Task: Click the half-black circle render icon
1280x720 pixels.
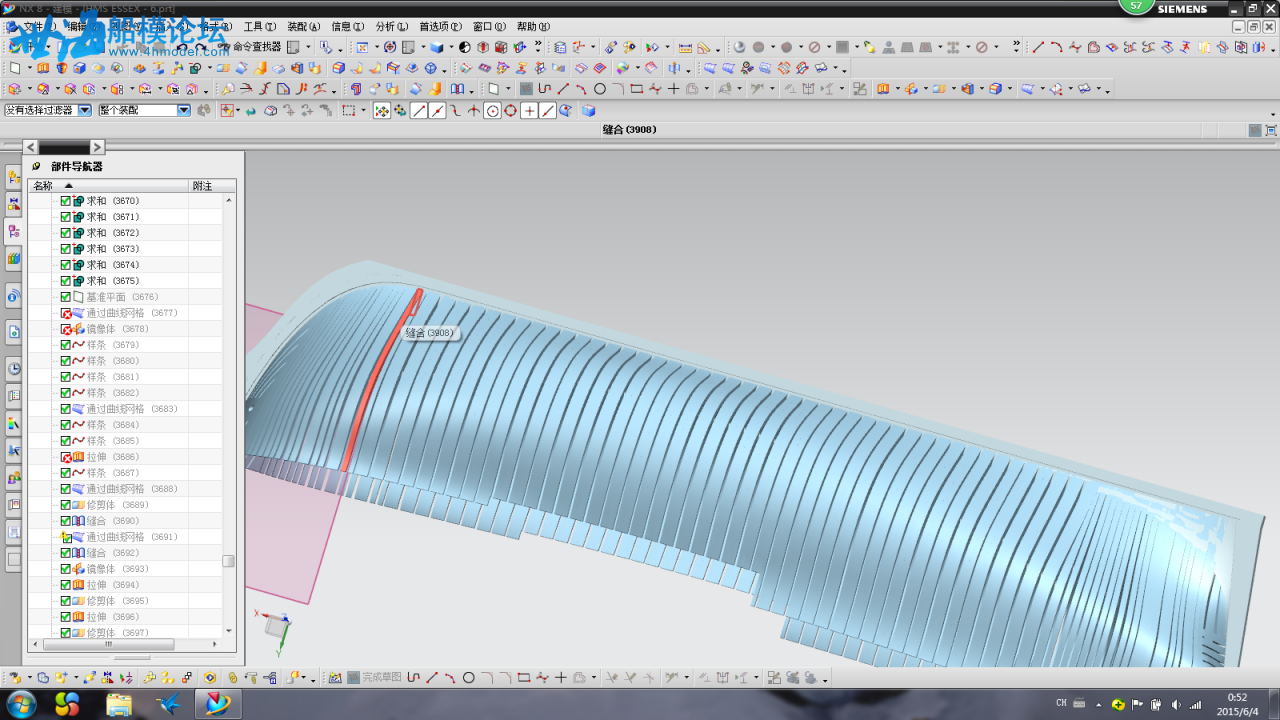Action: pos(465,47)
